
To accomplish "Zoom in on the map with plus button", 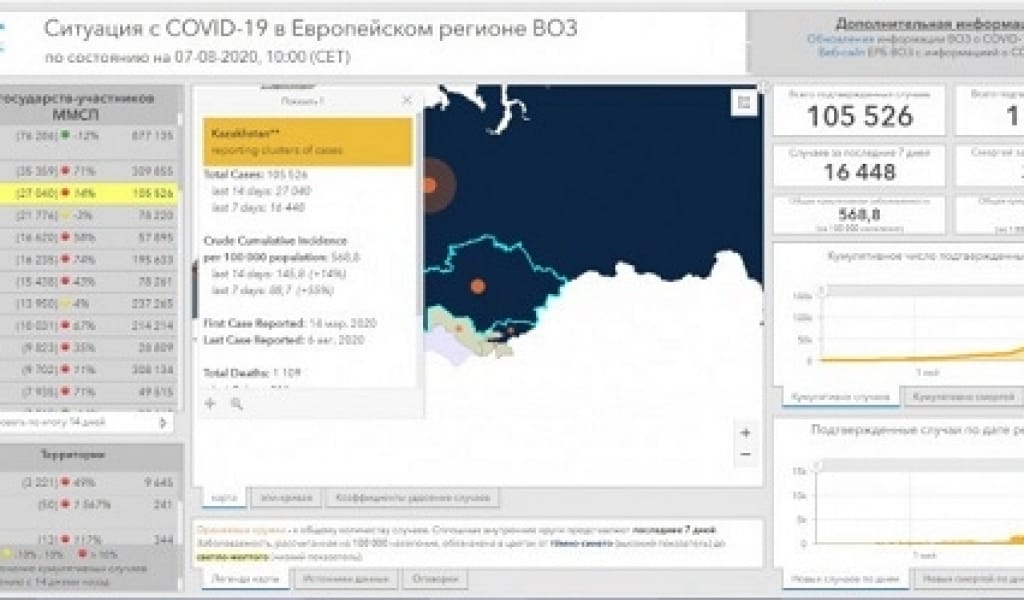I will pos(745,433).
